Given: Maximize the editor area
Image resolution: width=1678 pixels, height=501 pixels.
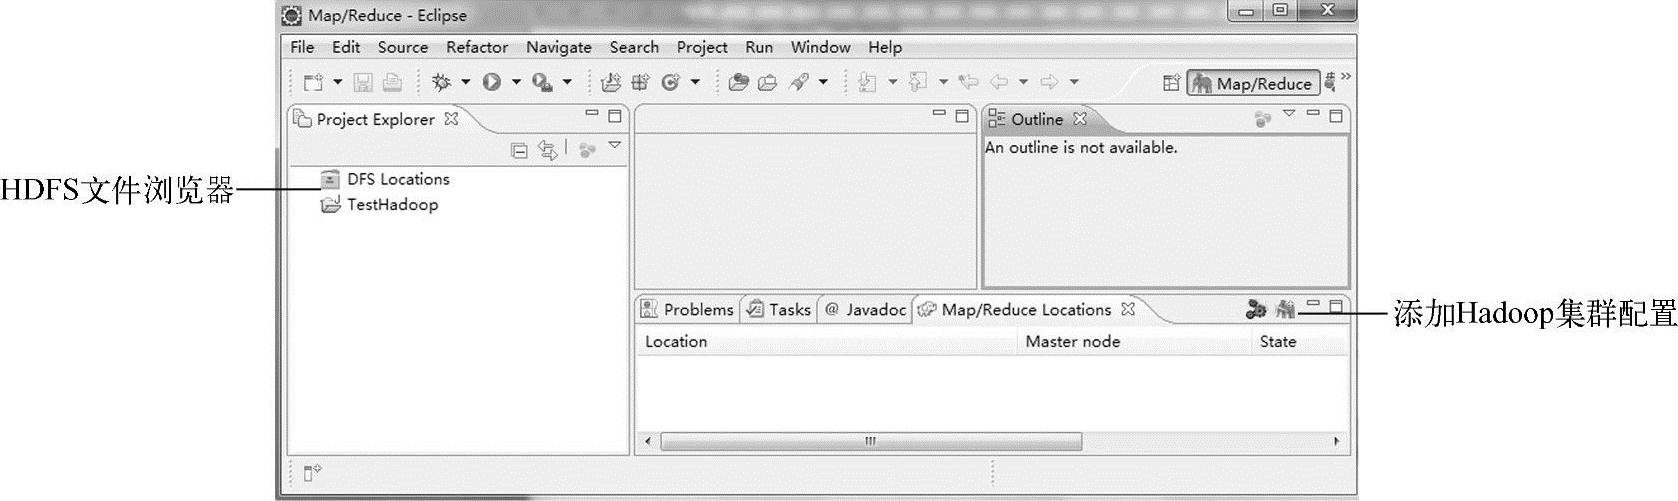Looking at the screenshot, I should click(x=962, y=116).
